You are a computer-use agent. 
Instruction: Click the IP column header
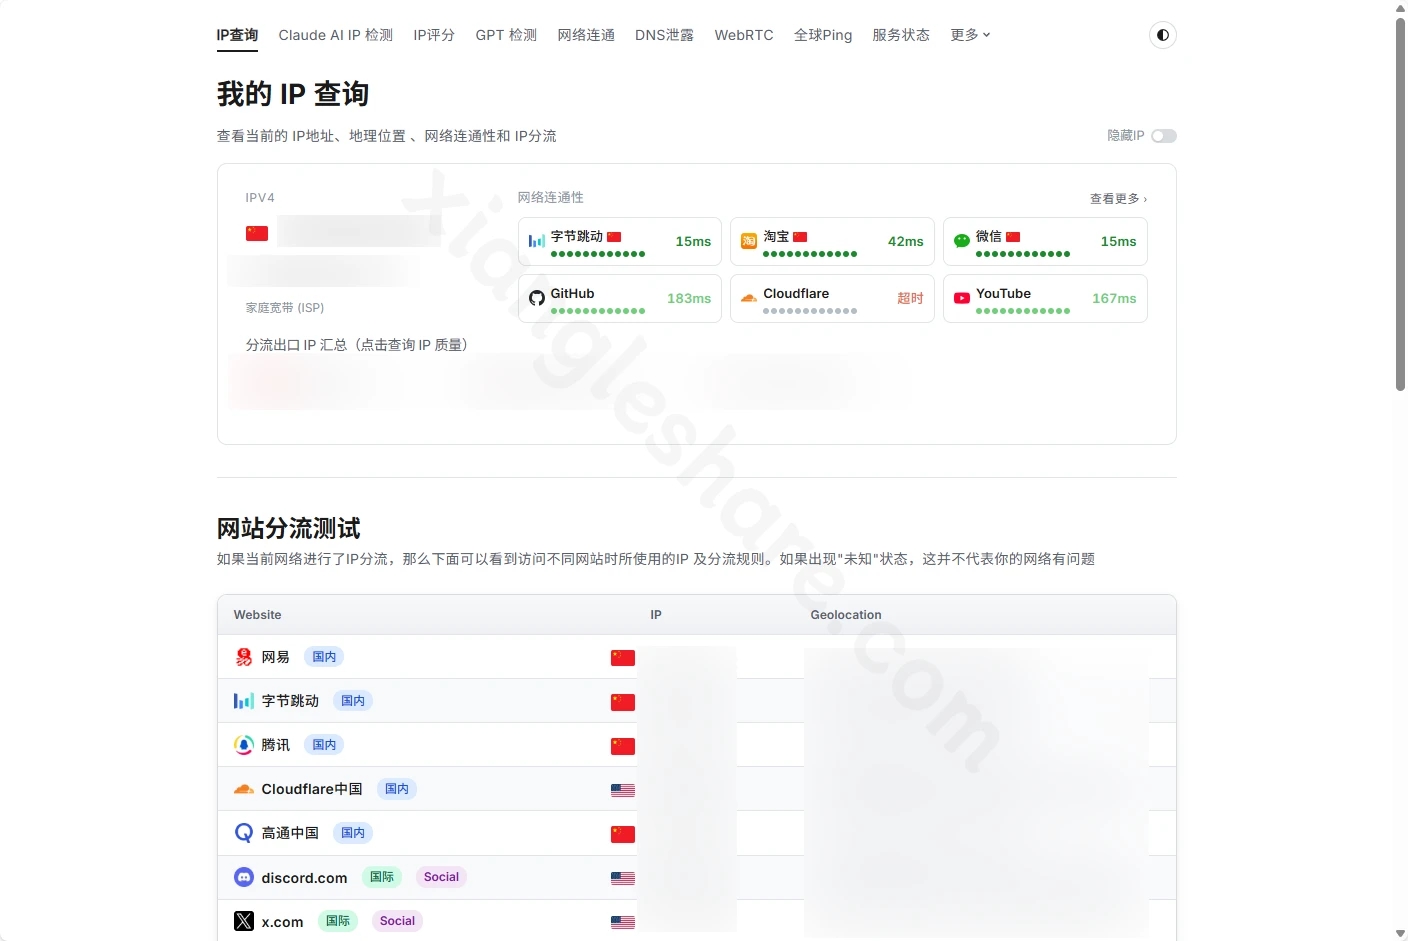656,615
